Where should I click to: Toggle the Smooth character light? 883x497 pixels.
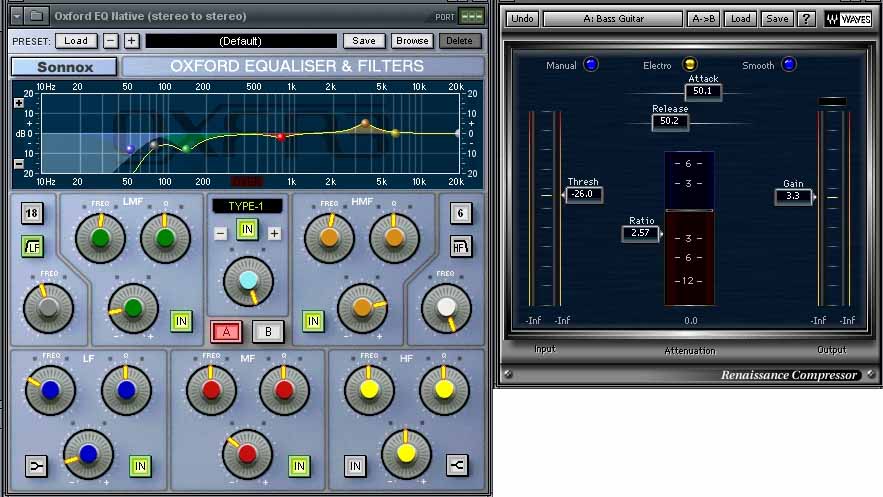(789, 64)
